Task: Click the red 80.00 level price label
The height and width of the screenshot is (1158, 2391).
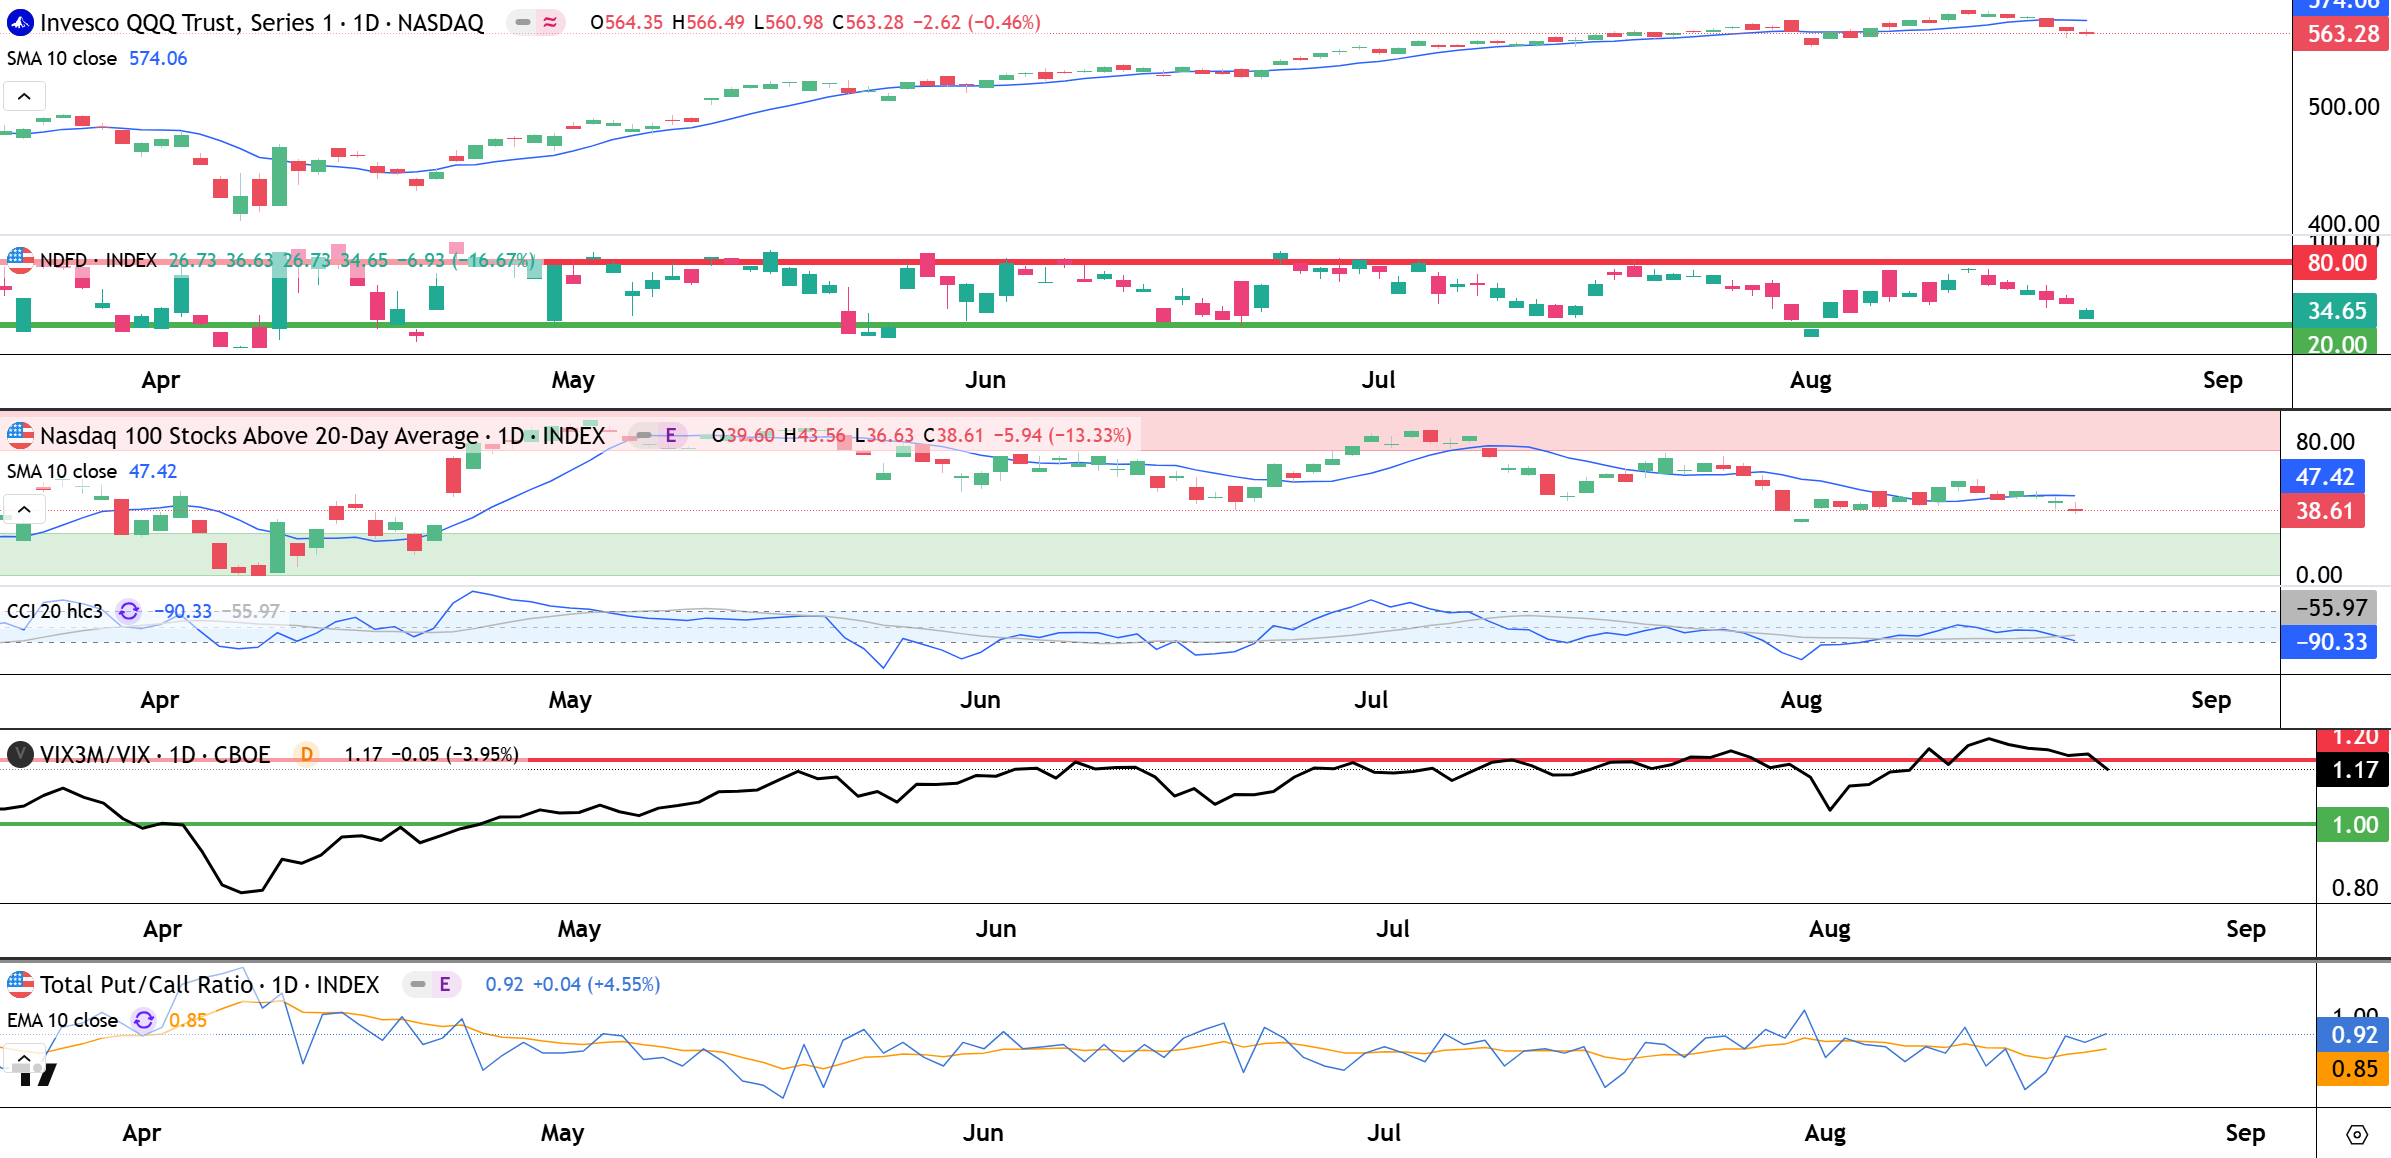Action: (2336, 263)
